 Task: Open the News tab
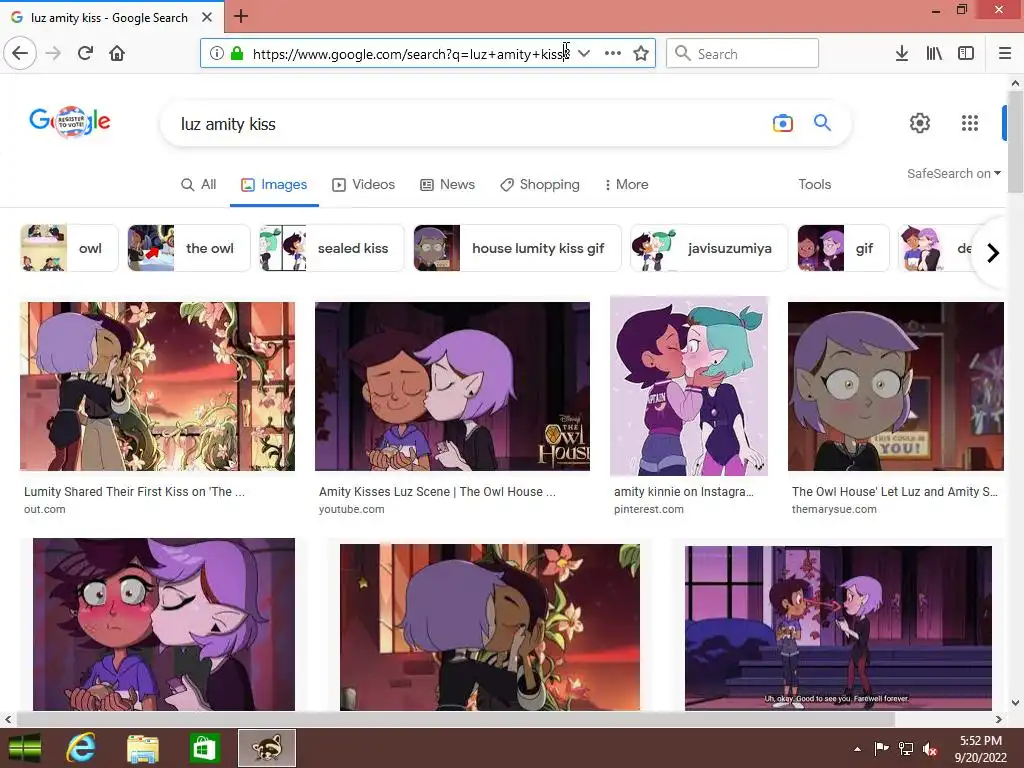(447, 185)
